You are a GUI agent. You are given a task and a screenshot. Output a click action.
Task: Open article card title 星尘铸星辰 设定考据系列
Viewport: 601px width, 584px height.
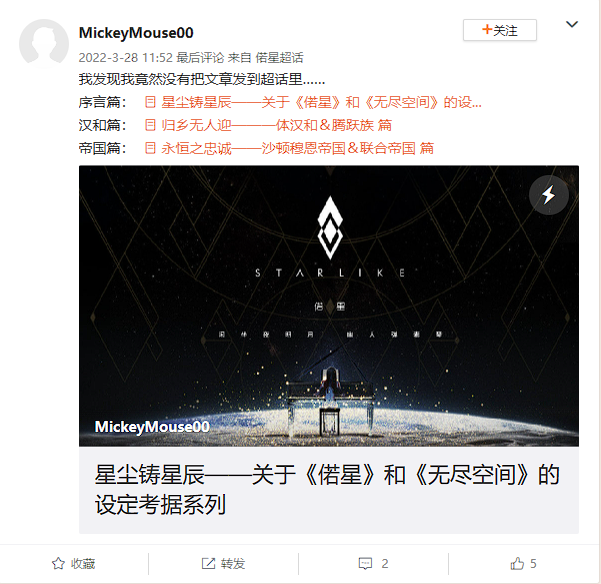click(327, 489)
